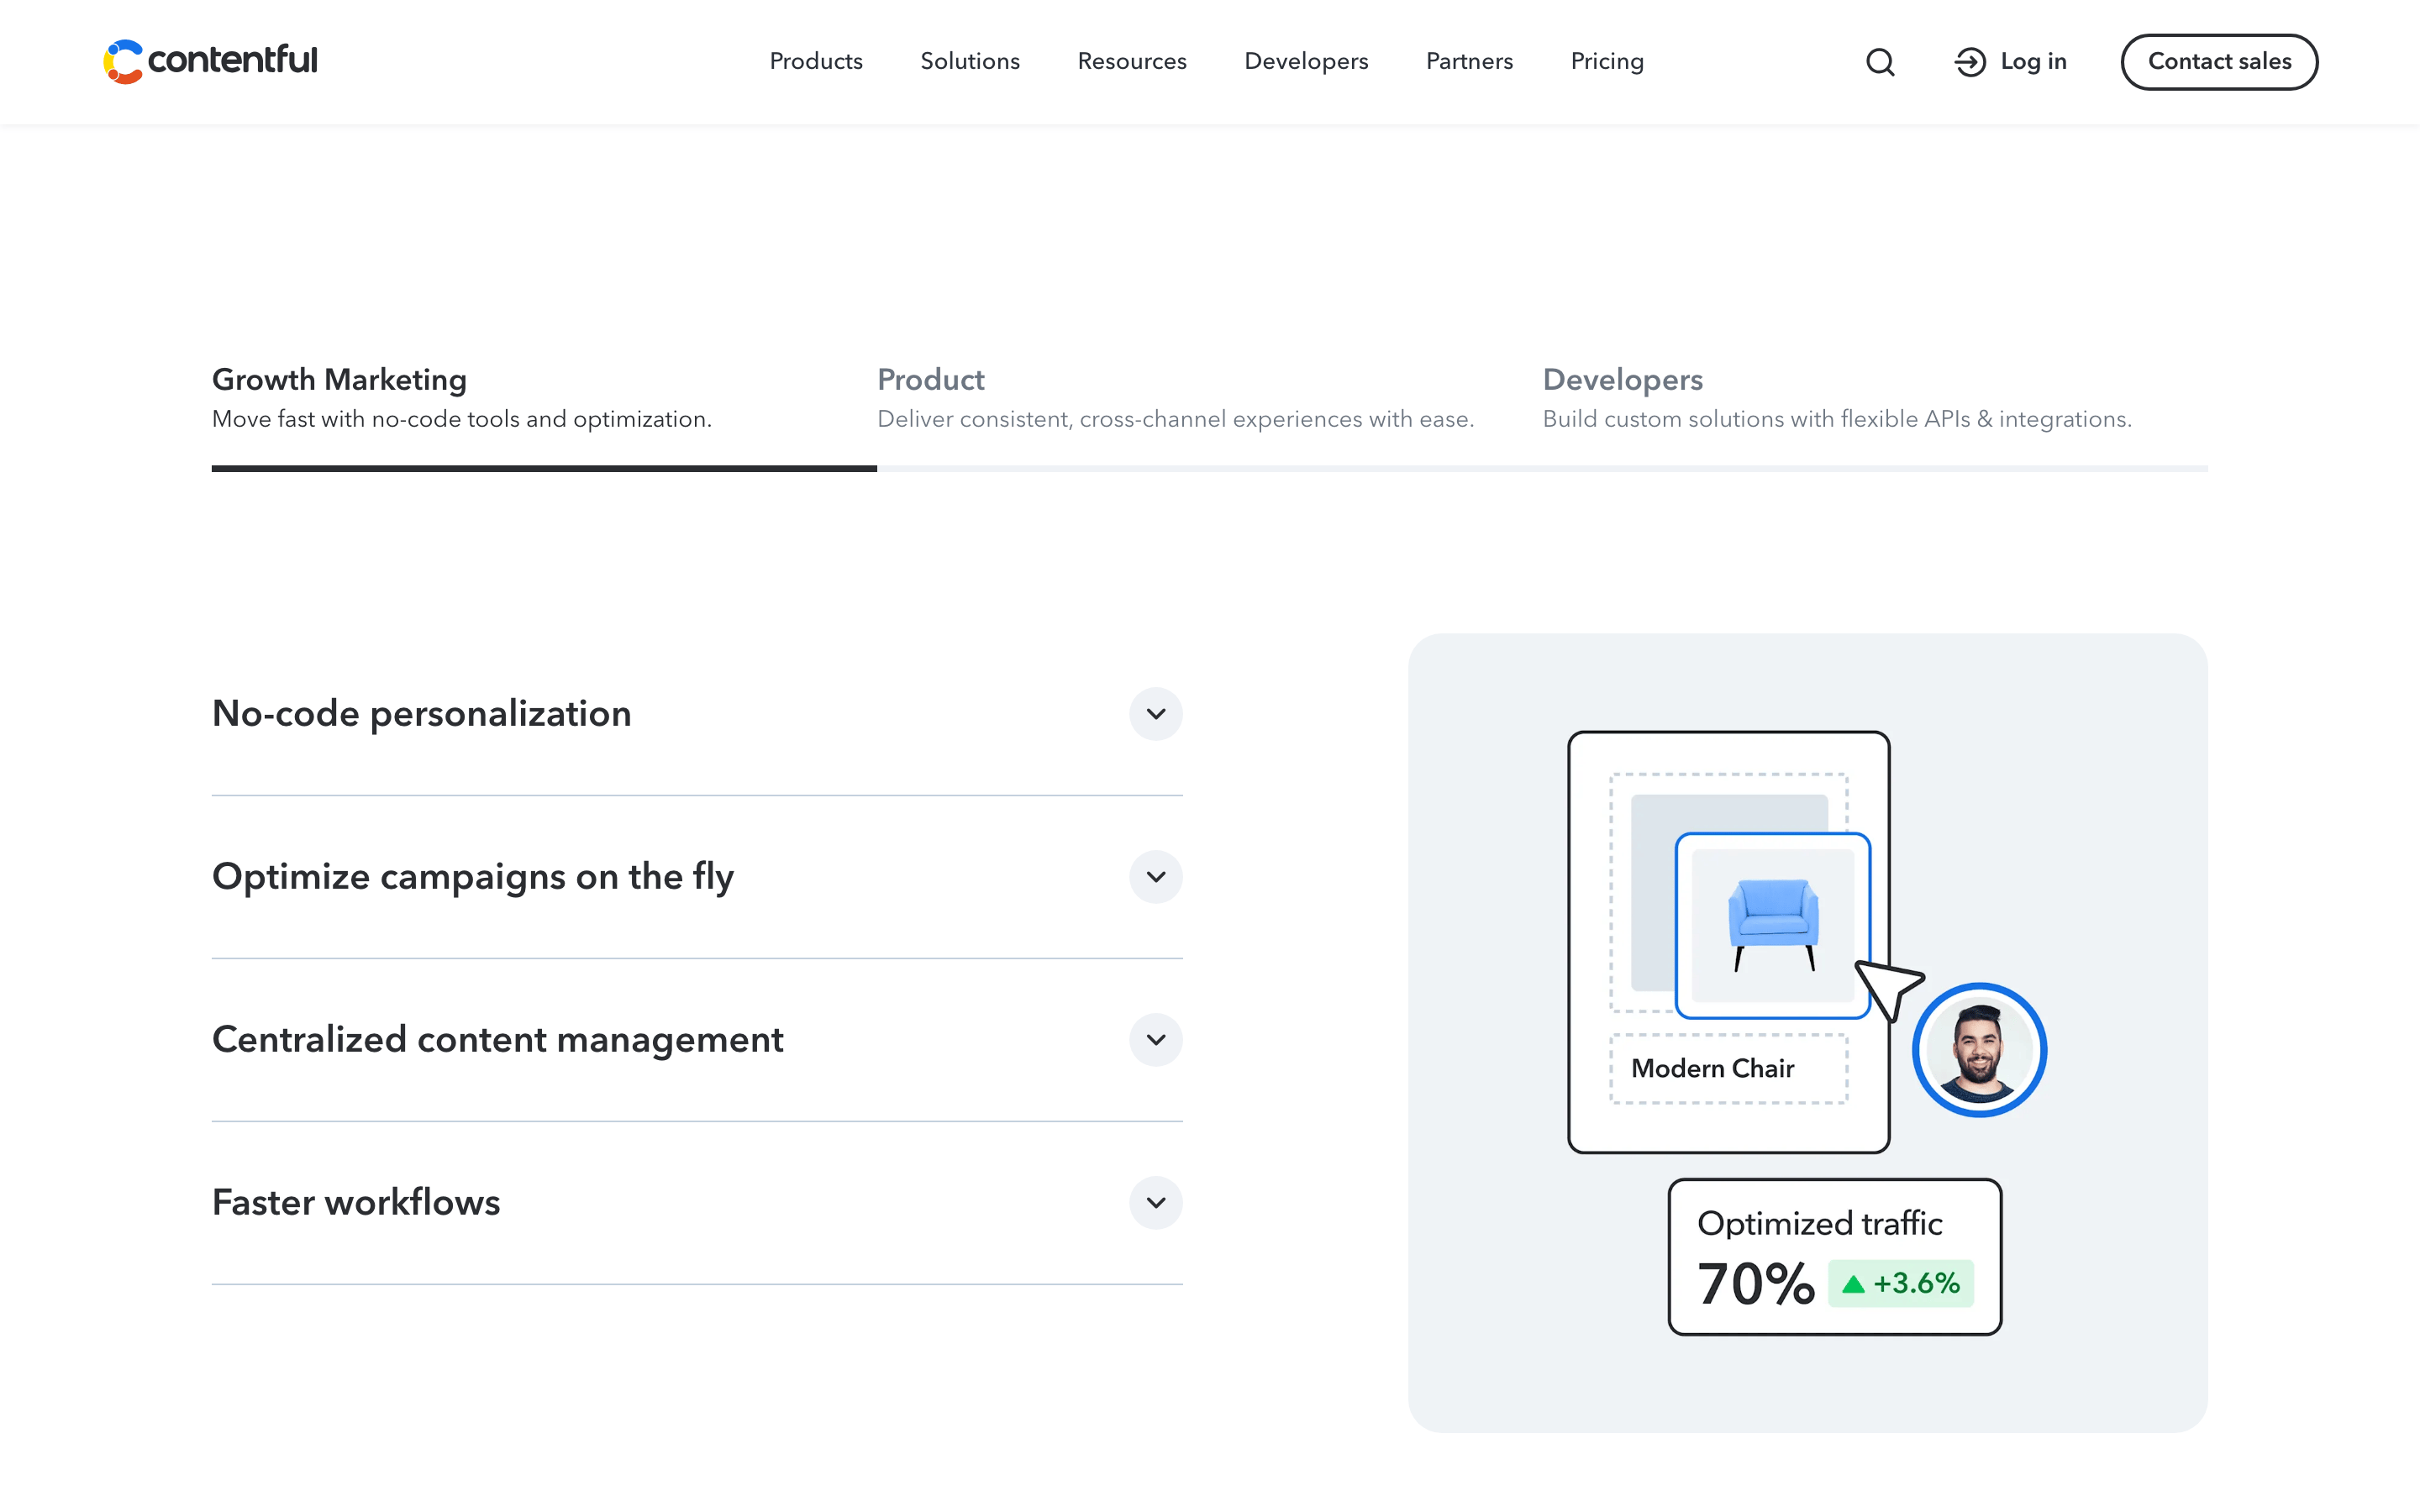This screenshot has height=1512, width=2420.
Task: Click the Optimize campaigns on the fly heading
Action: [473, 878]
